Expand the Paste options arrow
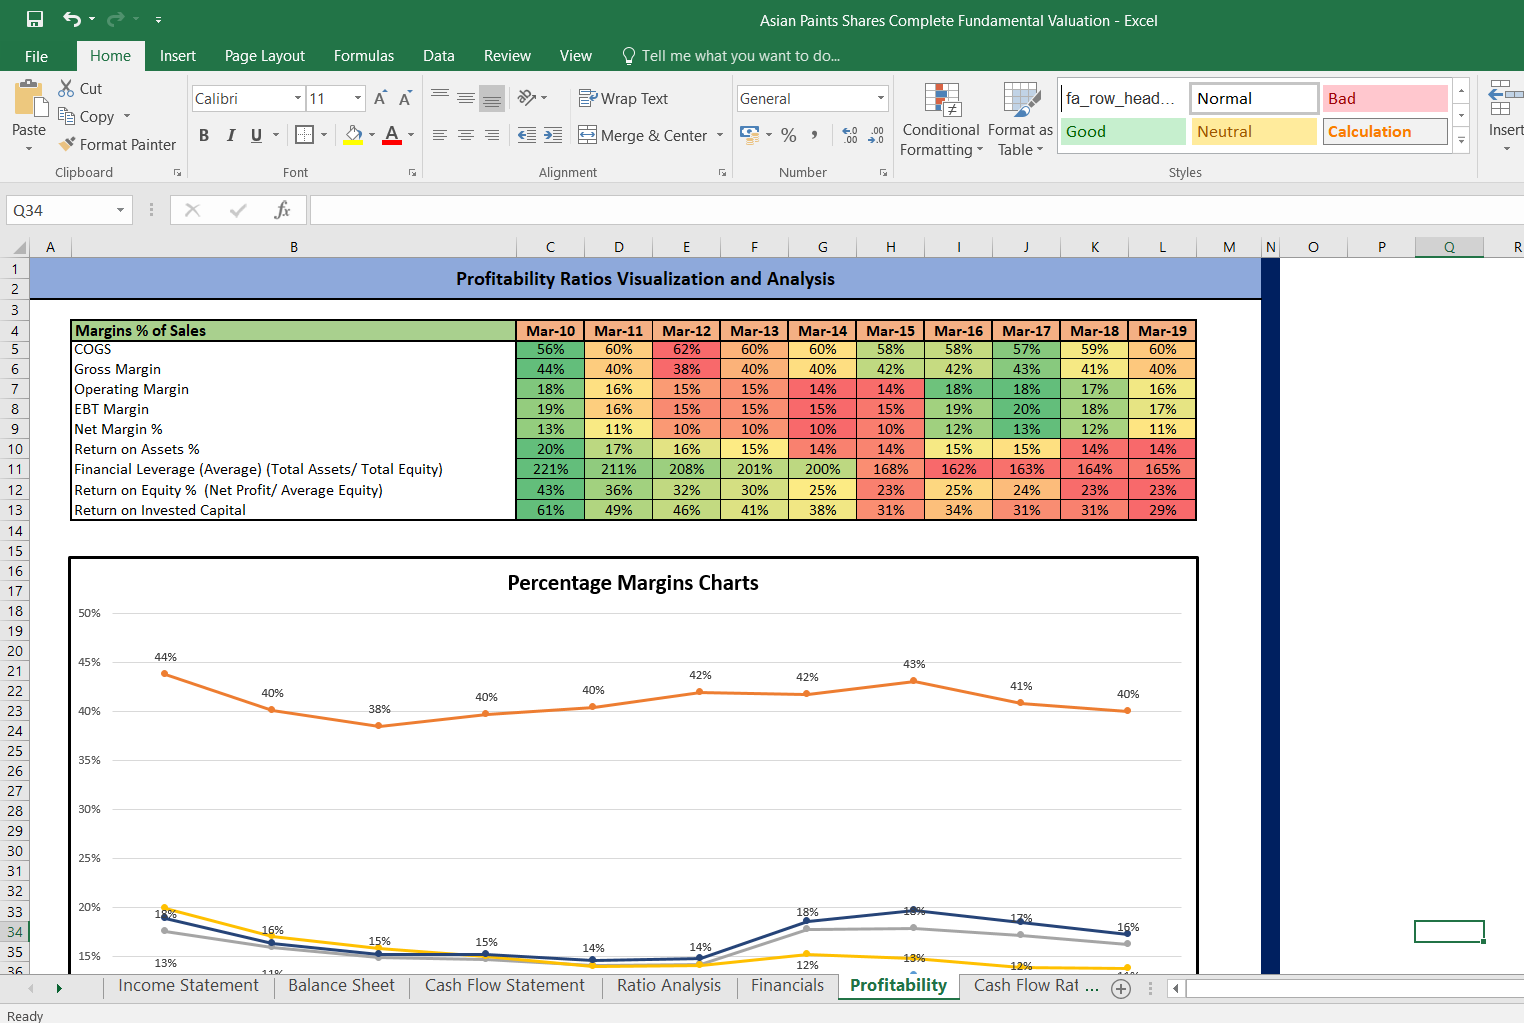 (29, 149)
